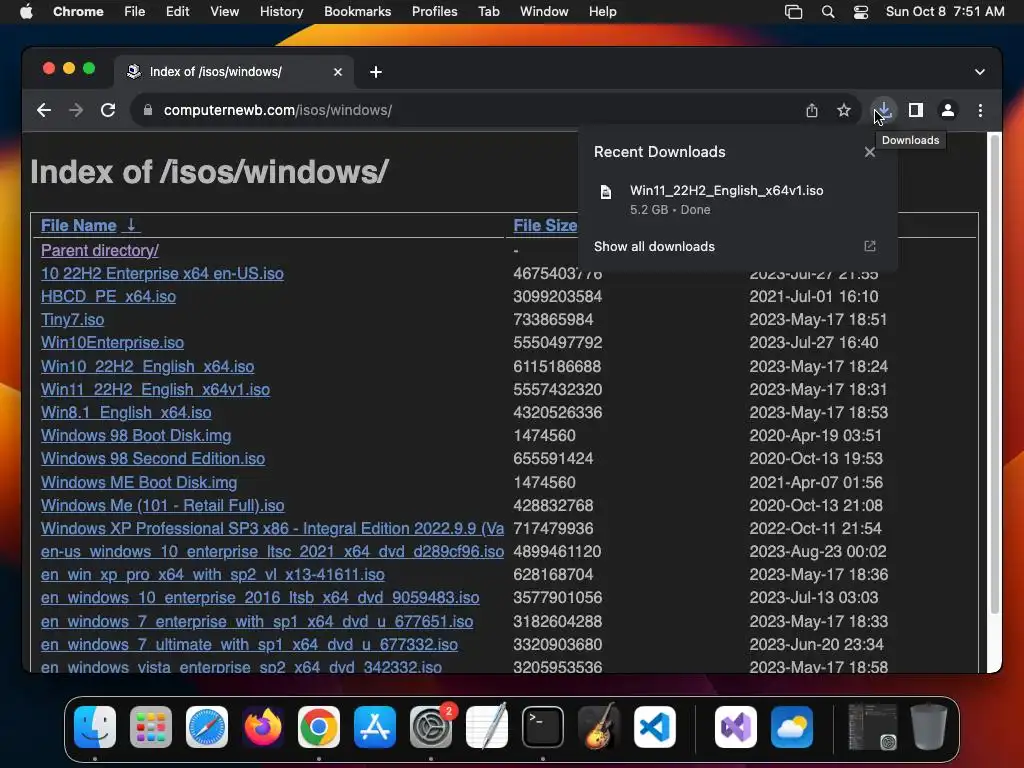
Task: Click the file icon next to Win11_22H2 download
Action: point(605,192)
